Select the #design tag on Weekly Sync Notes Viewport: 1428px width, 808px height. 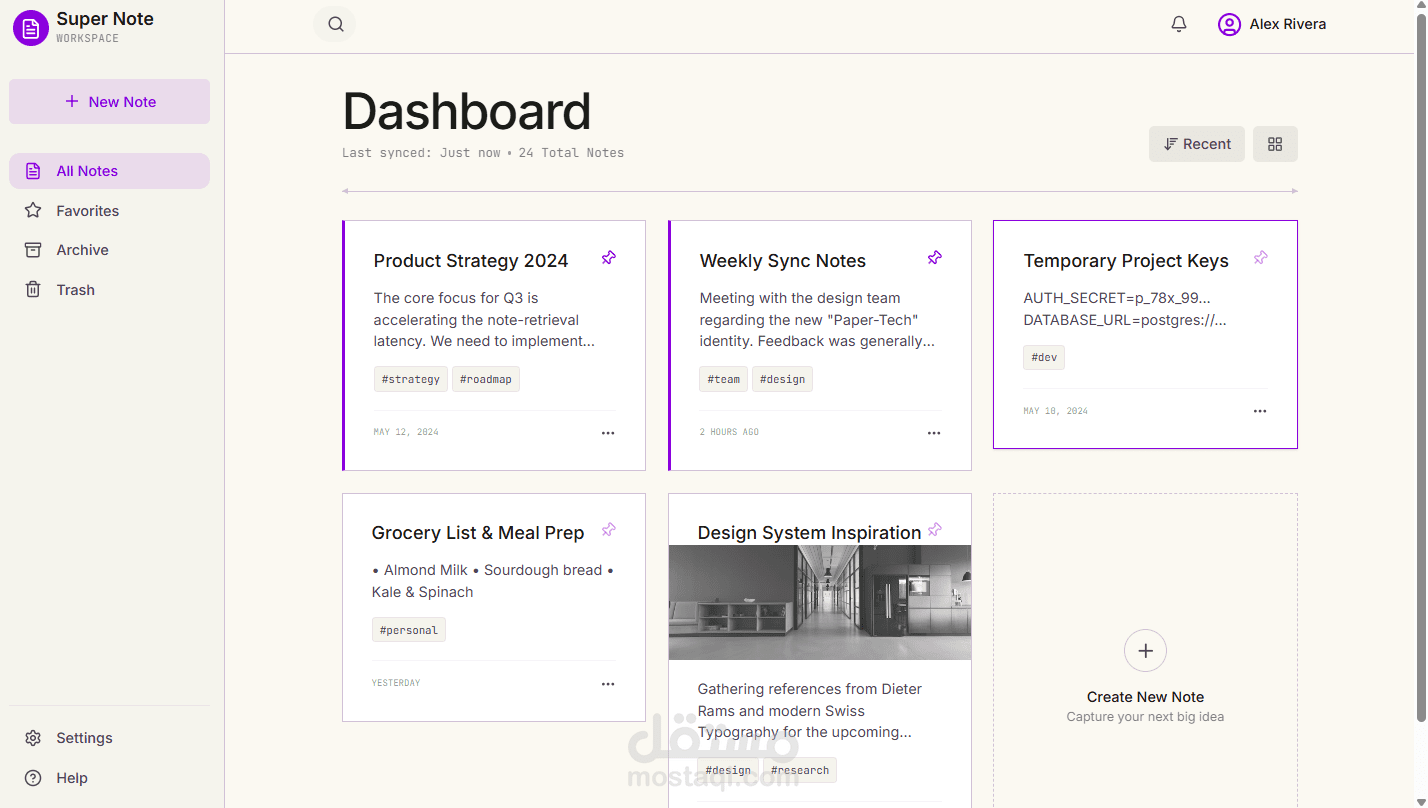pos(782,379)
